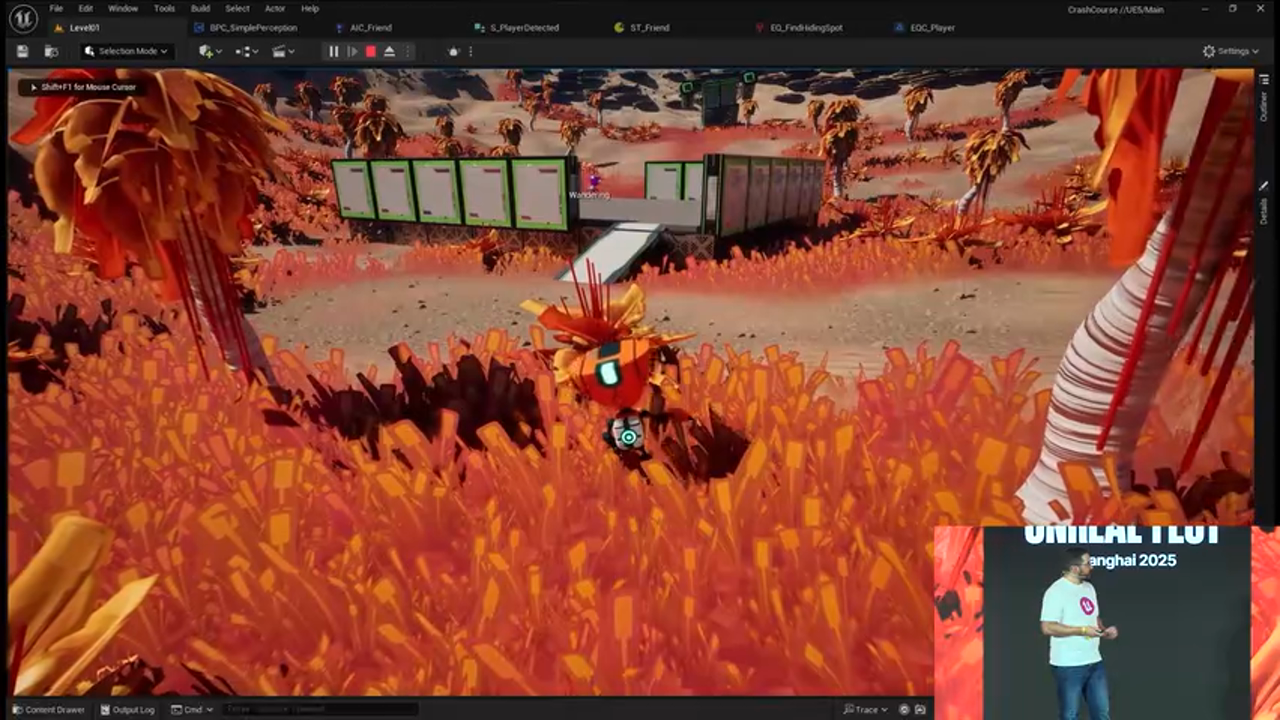Click the Quick Add to Project icon
Image resolution: width=1280 pixels, height=720 pixels.
tap(207, 51)
